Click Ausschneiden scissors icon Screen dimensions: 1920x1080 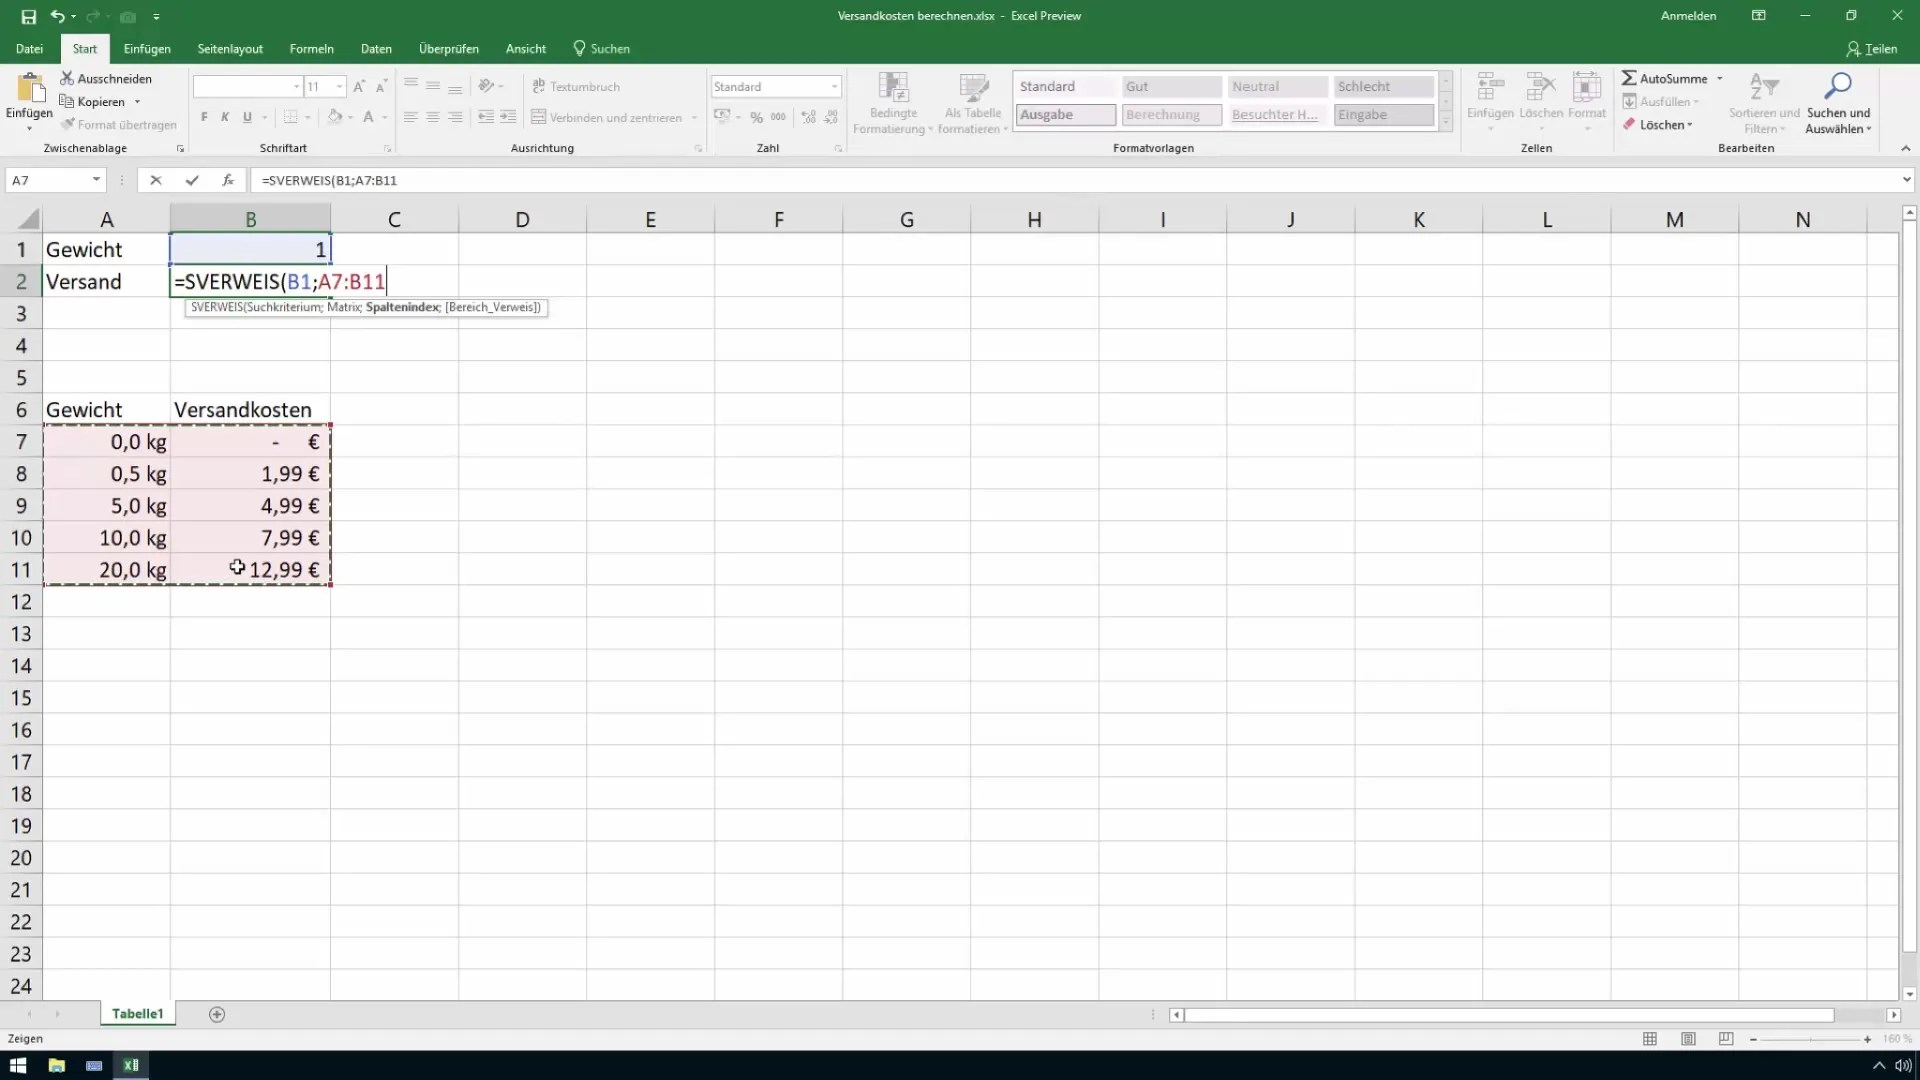point(67,78)
